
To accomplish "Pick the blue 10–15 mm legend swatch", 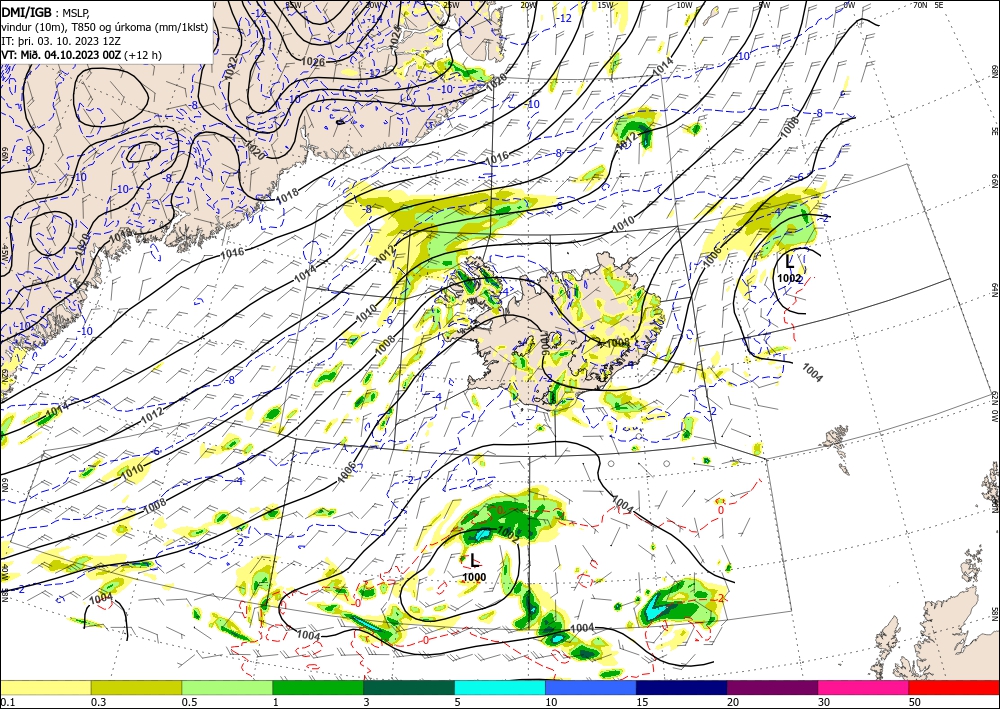I will click(591, 687).
